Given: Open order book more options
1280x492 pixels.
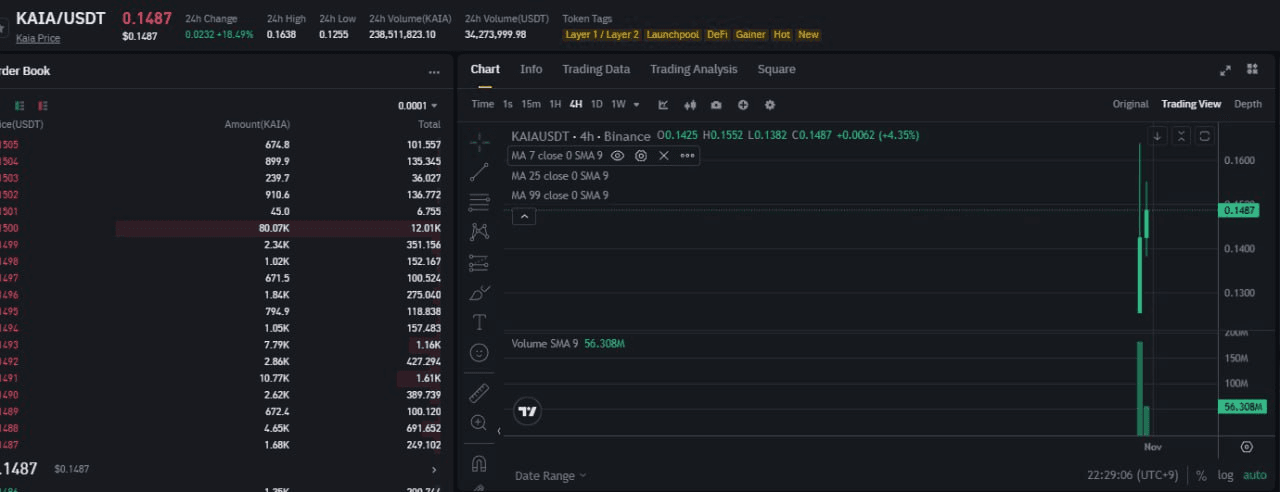Looking at the screenshot, I should tap(434, 72).
